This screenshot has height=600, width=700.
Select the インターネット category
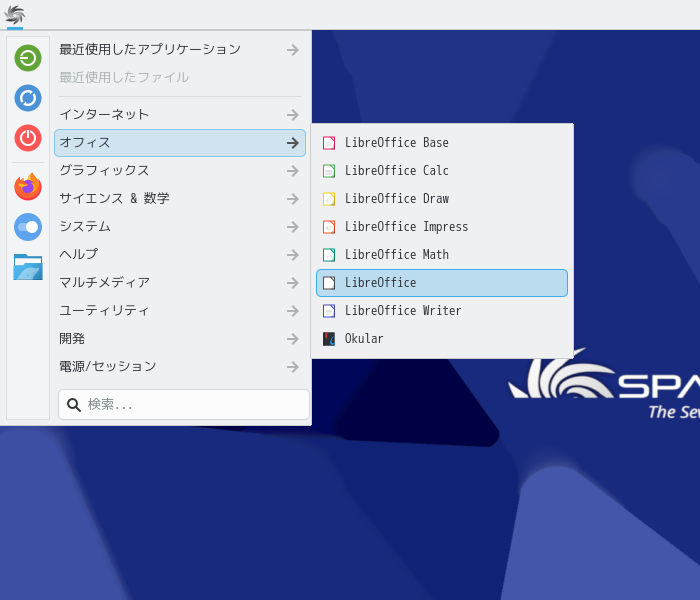(x=179, y=115)
